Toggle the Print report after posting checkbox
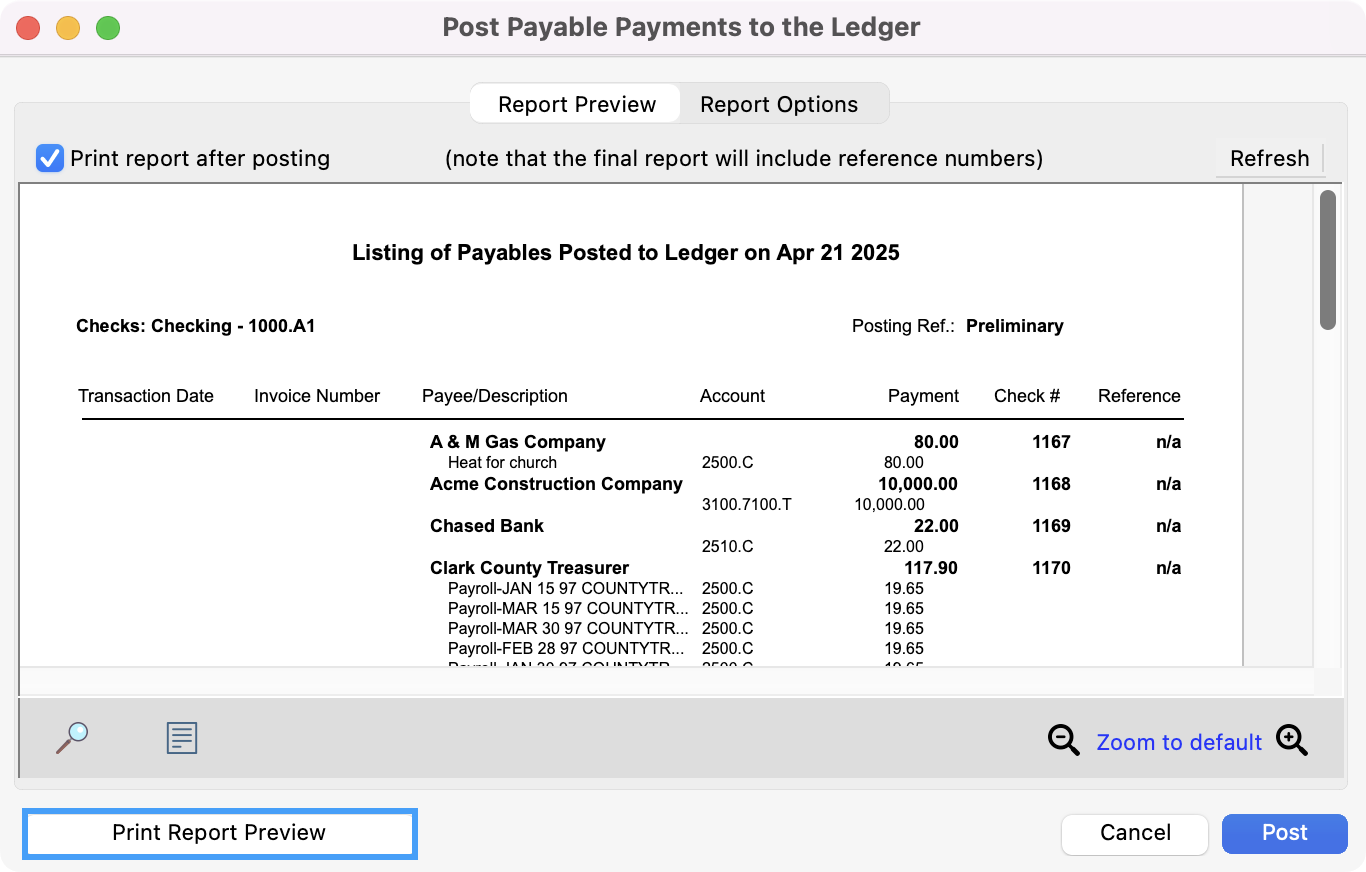This screenshot has height=872, width=1366. pyautogui.click(x=50, y=158)
